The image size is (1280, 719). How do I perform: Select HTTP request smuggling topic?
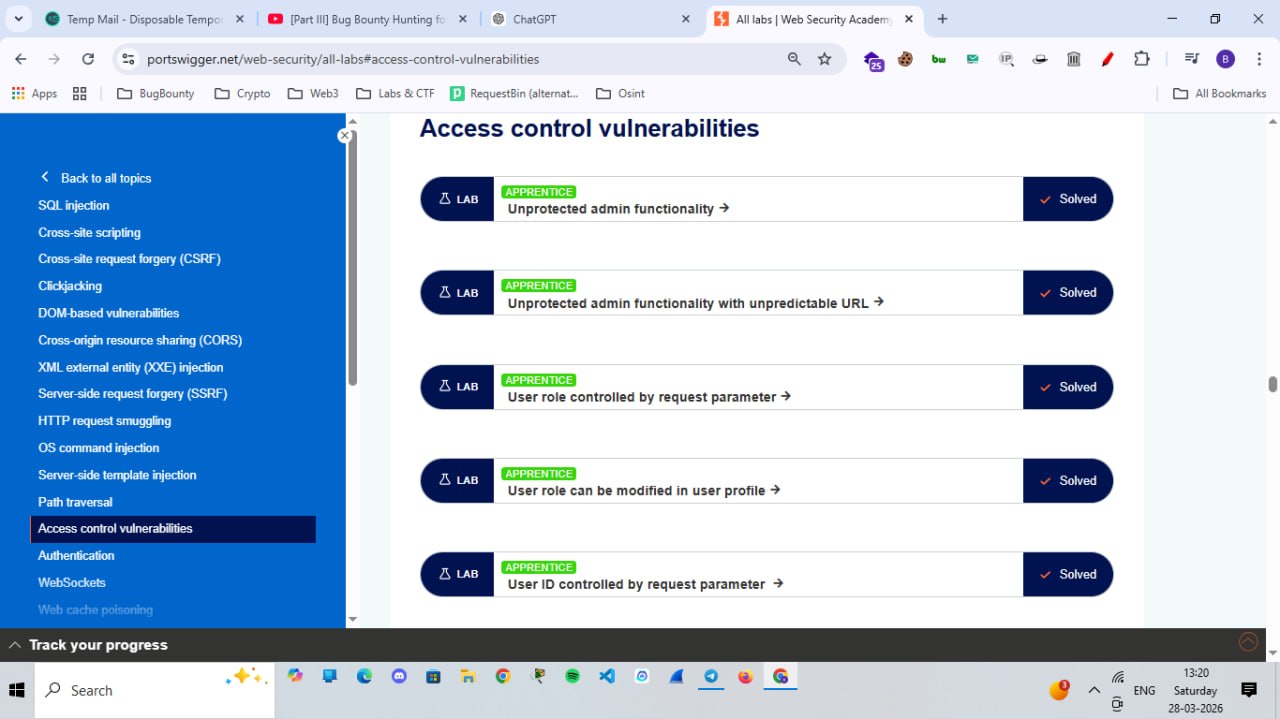coord(105,421)
